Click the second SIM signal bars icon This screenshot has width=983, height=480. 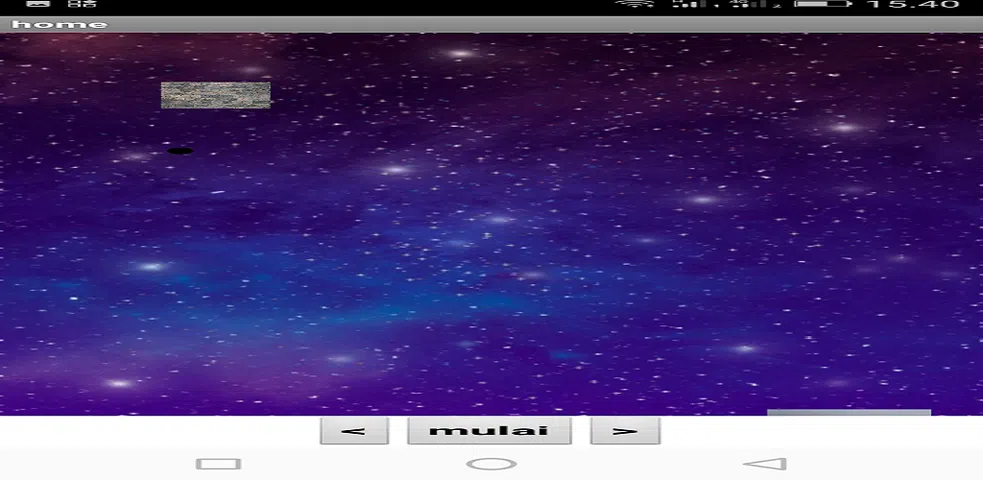(x=757, y=4)
